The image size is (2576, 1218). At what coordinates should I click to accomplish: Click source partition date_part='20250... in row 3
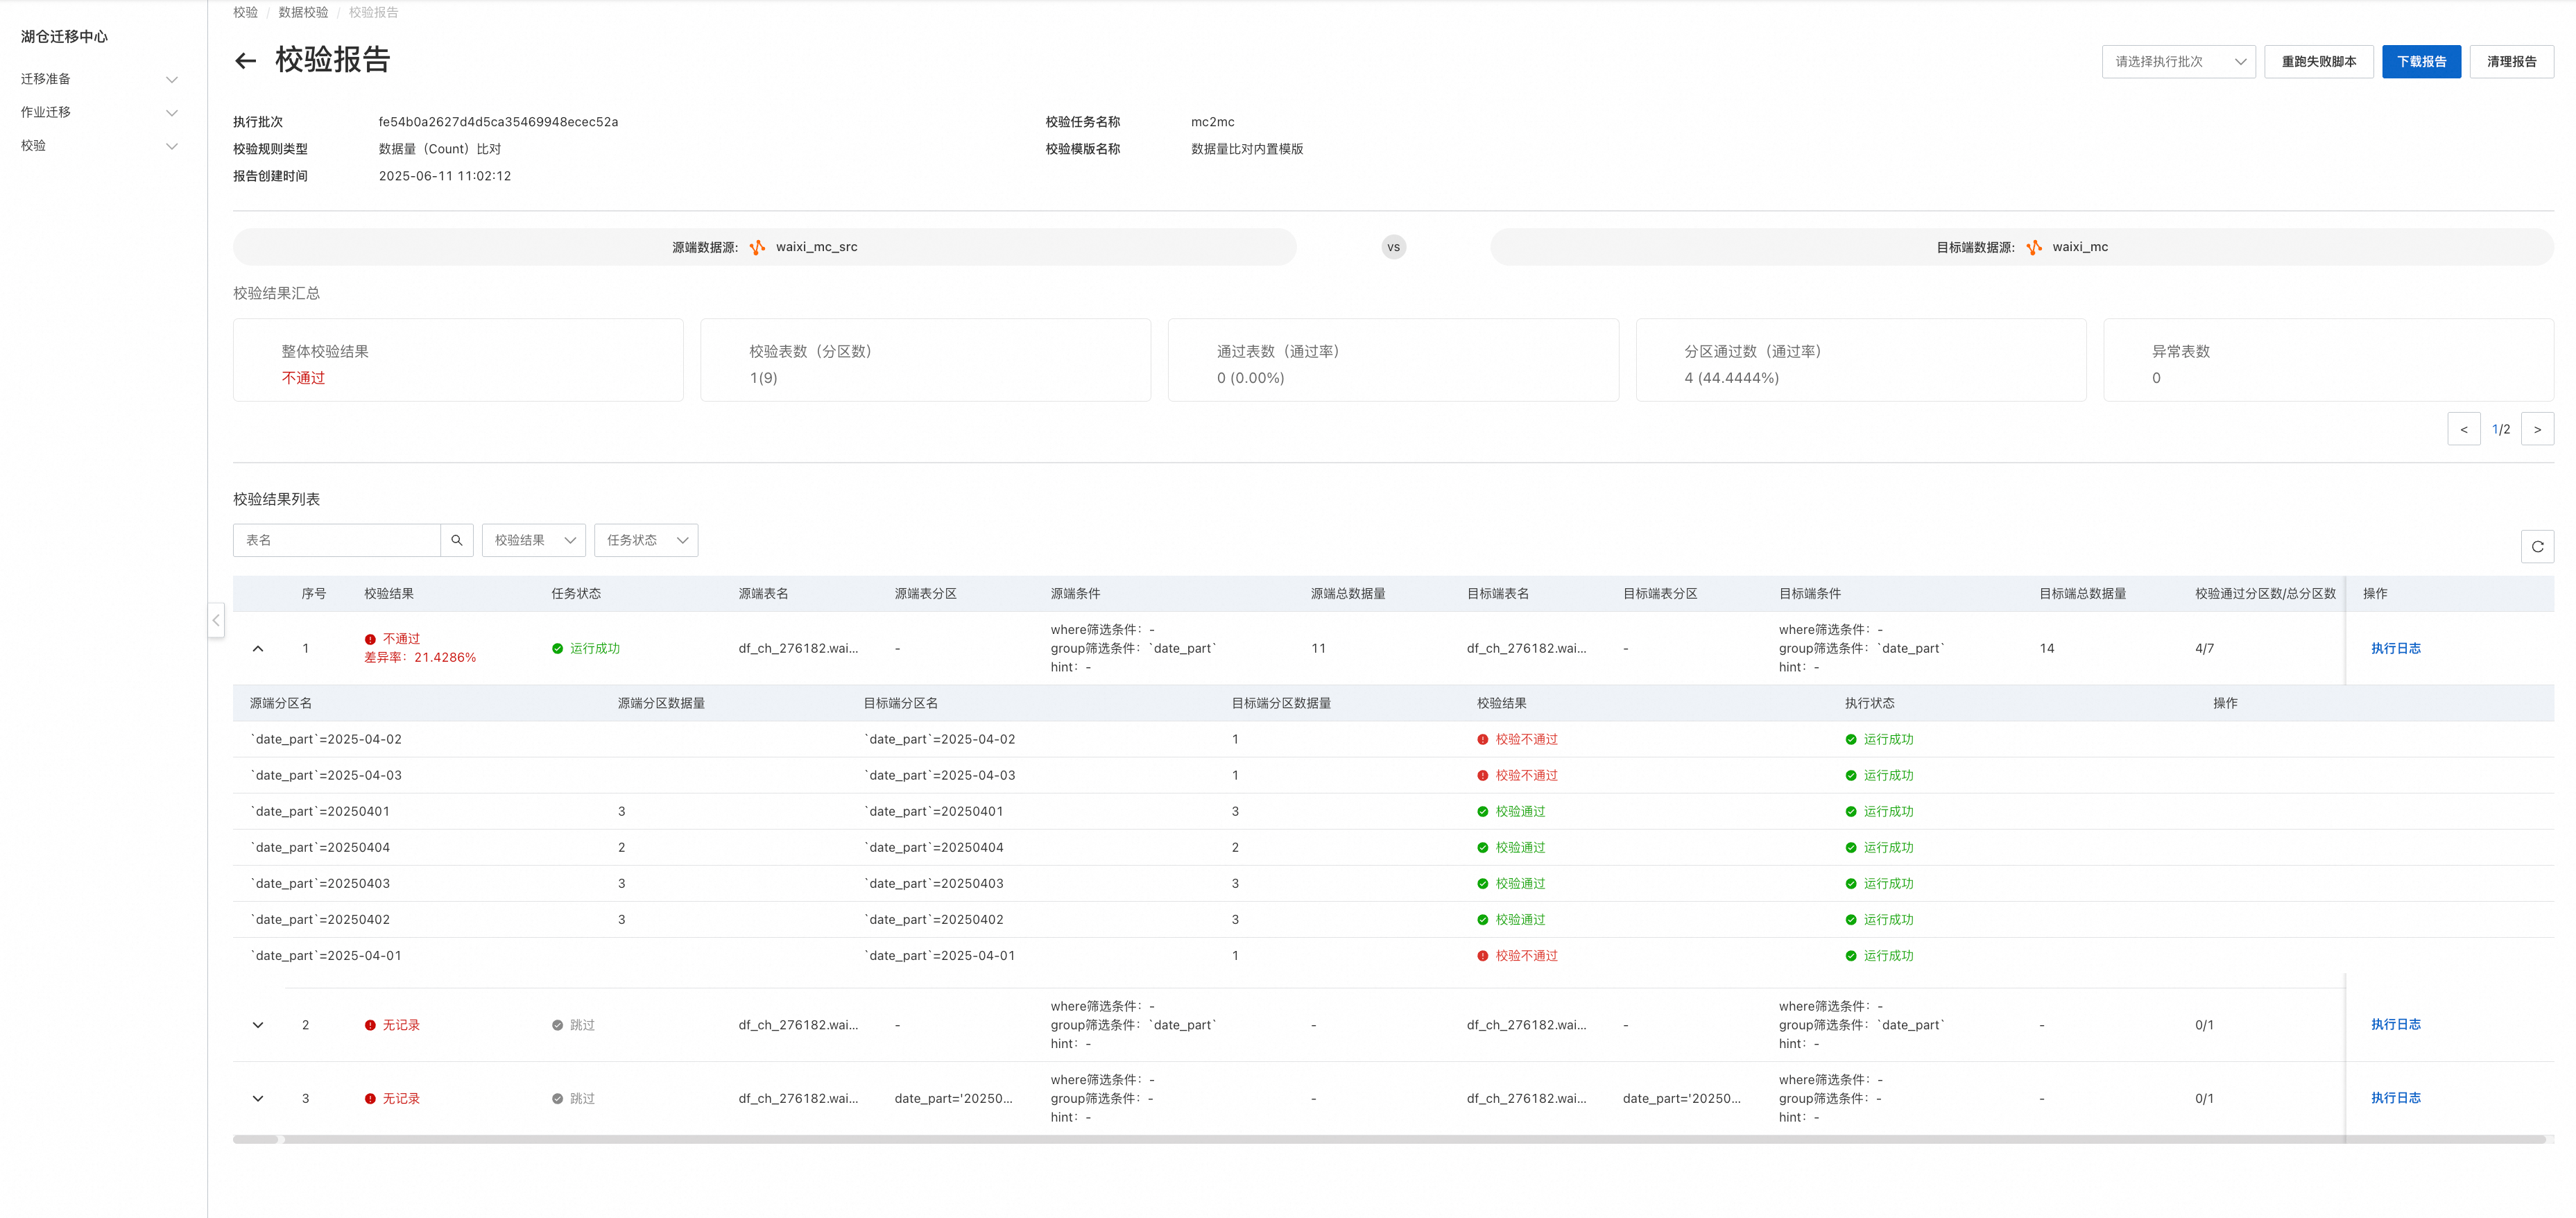pyautogui.click(x=953, y=1099)
